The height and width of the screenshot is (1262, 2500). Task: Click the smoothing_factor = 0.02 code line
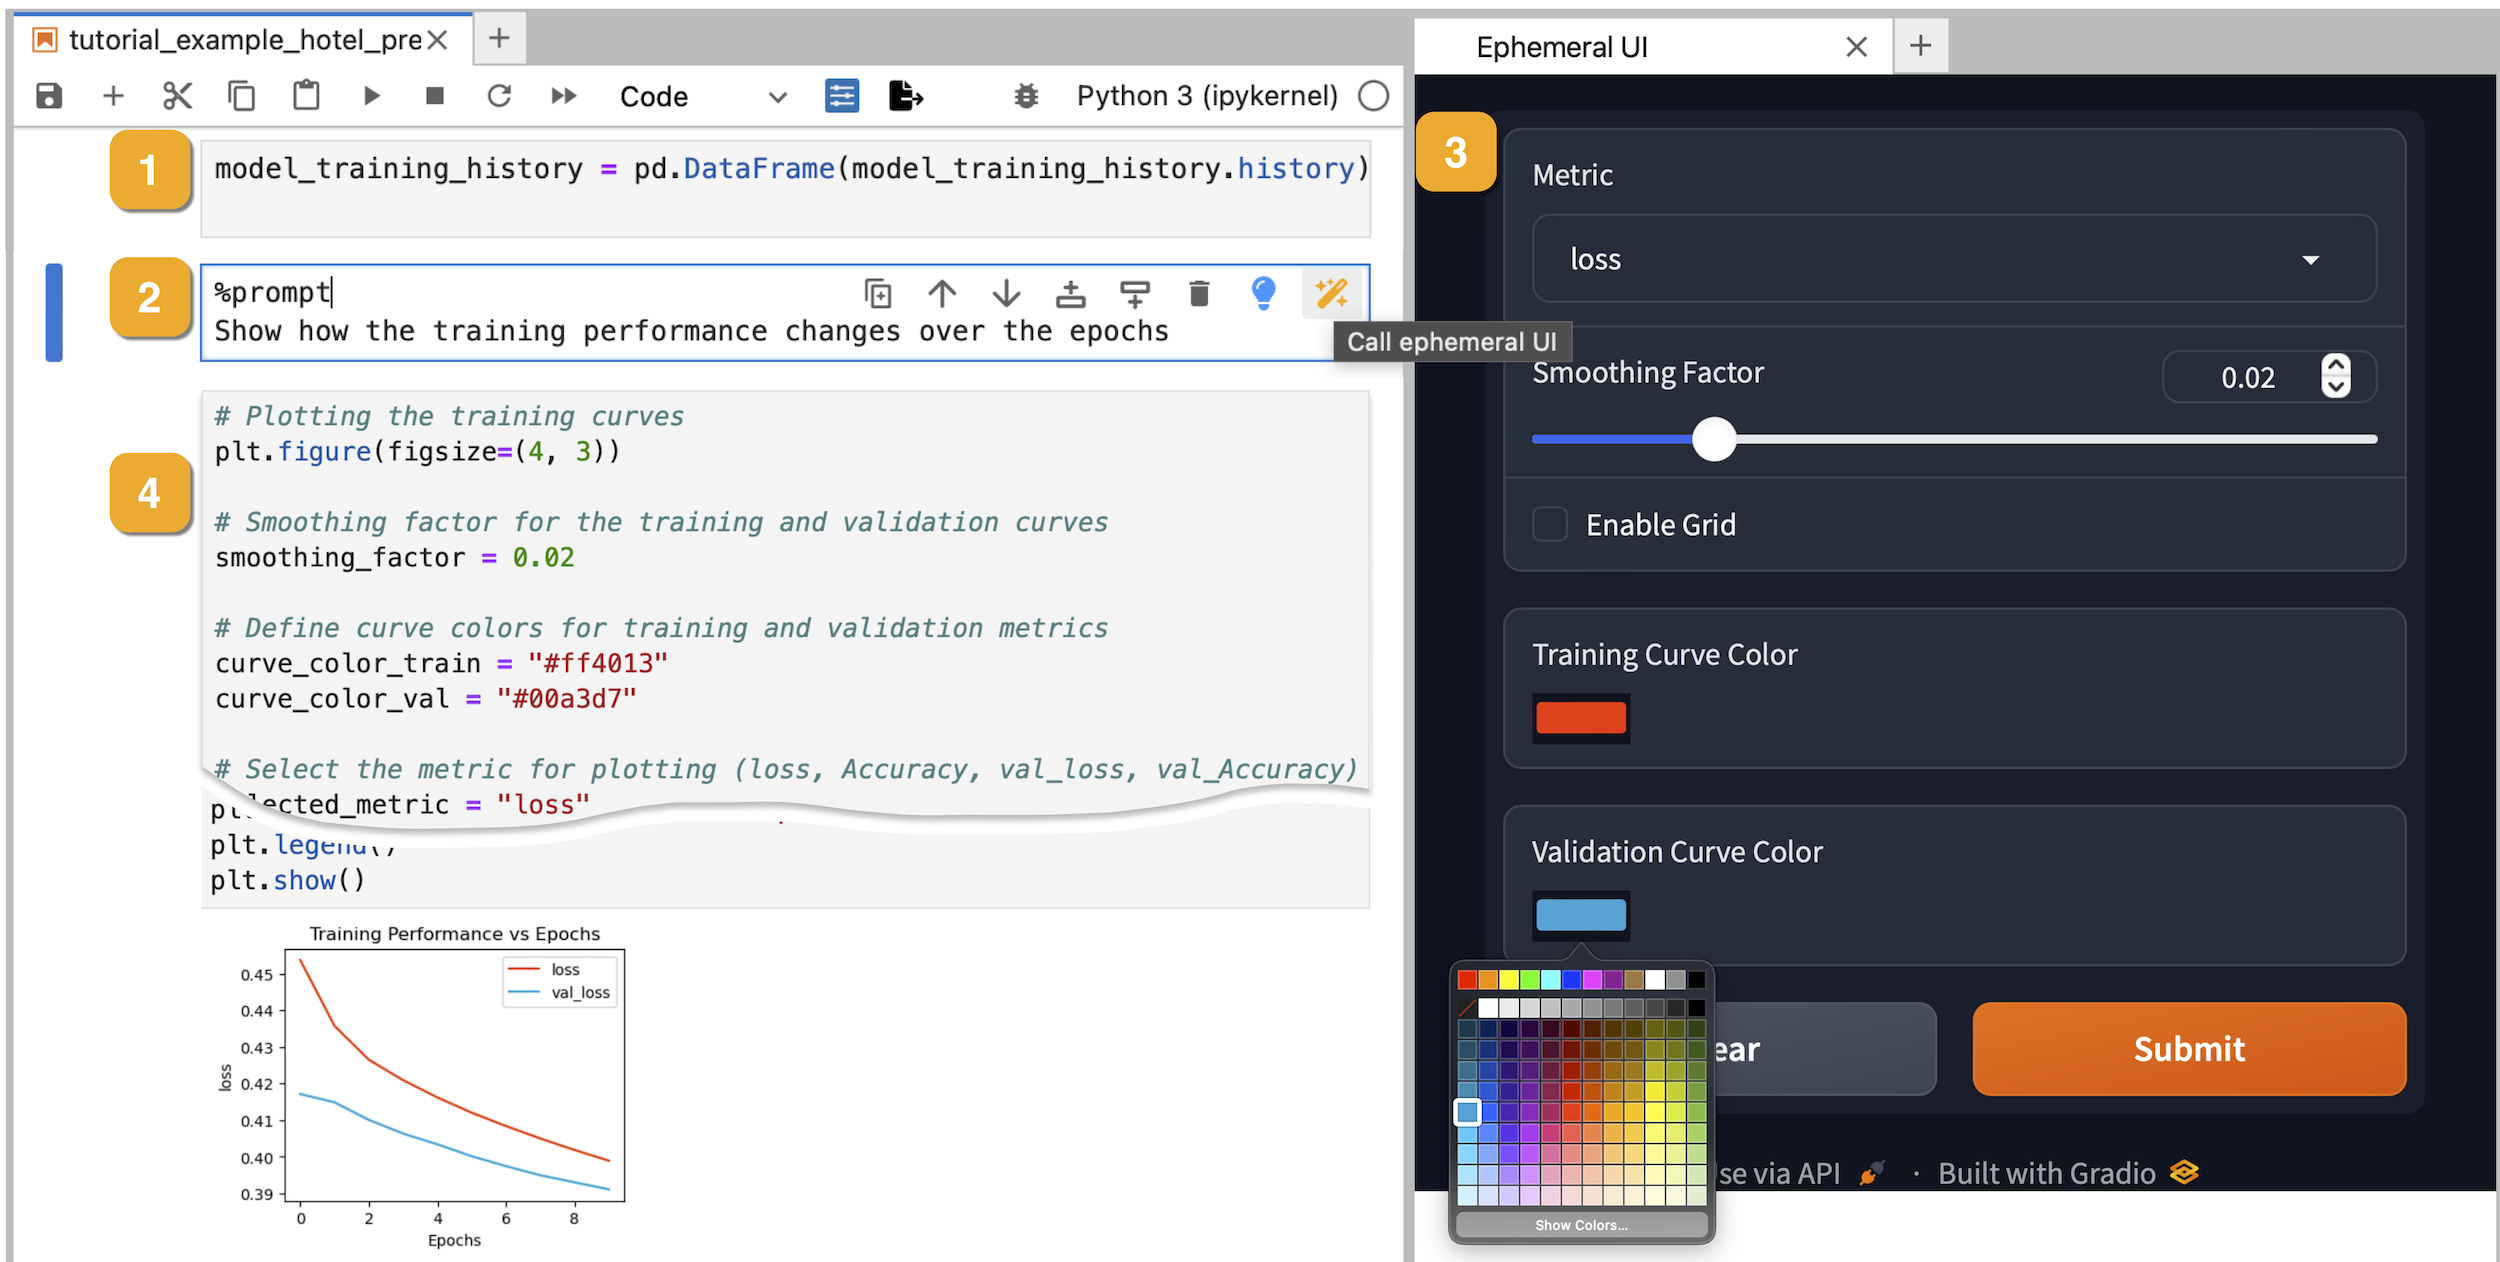click(x=395, y=558)
